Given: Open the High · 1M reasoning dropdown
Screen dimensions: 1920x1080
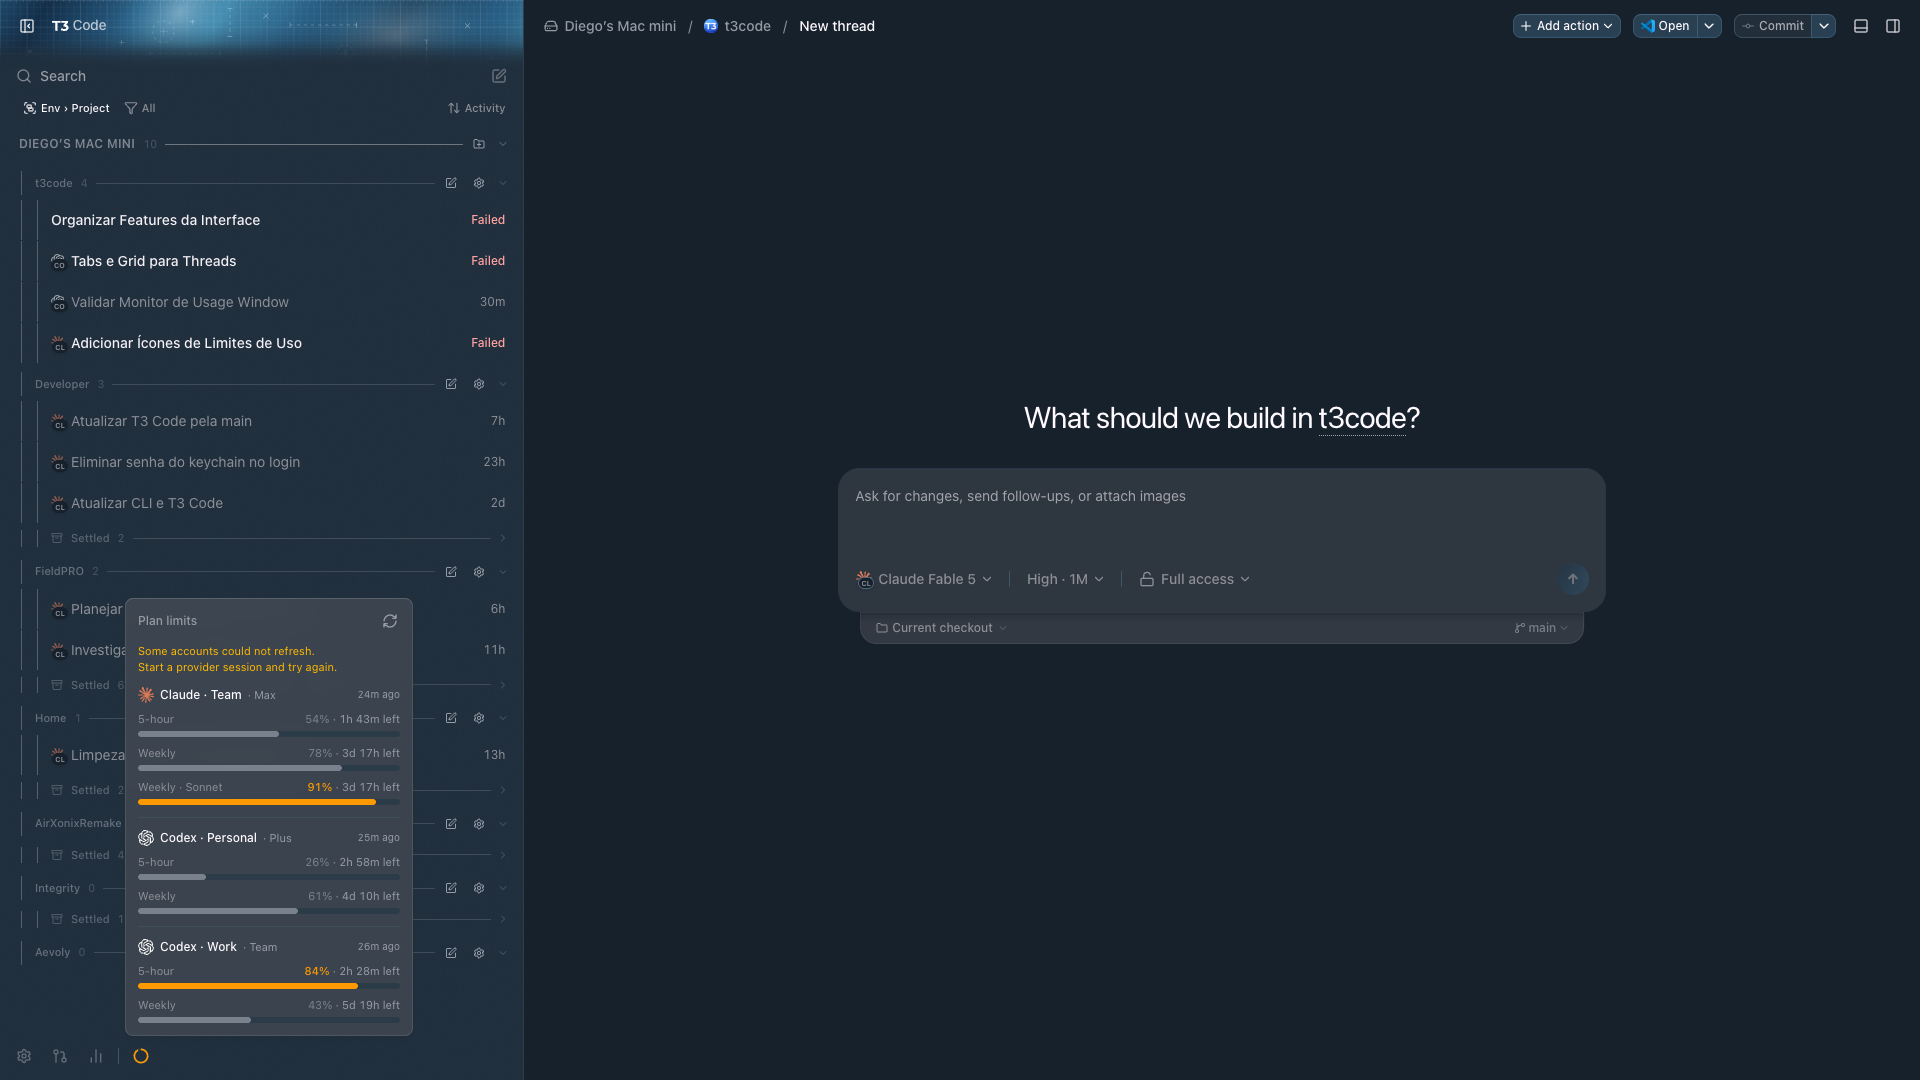Looking at the screenshot, I should tap(1065, 579).
